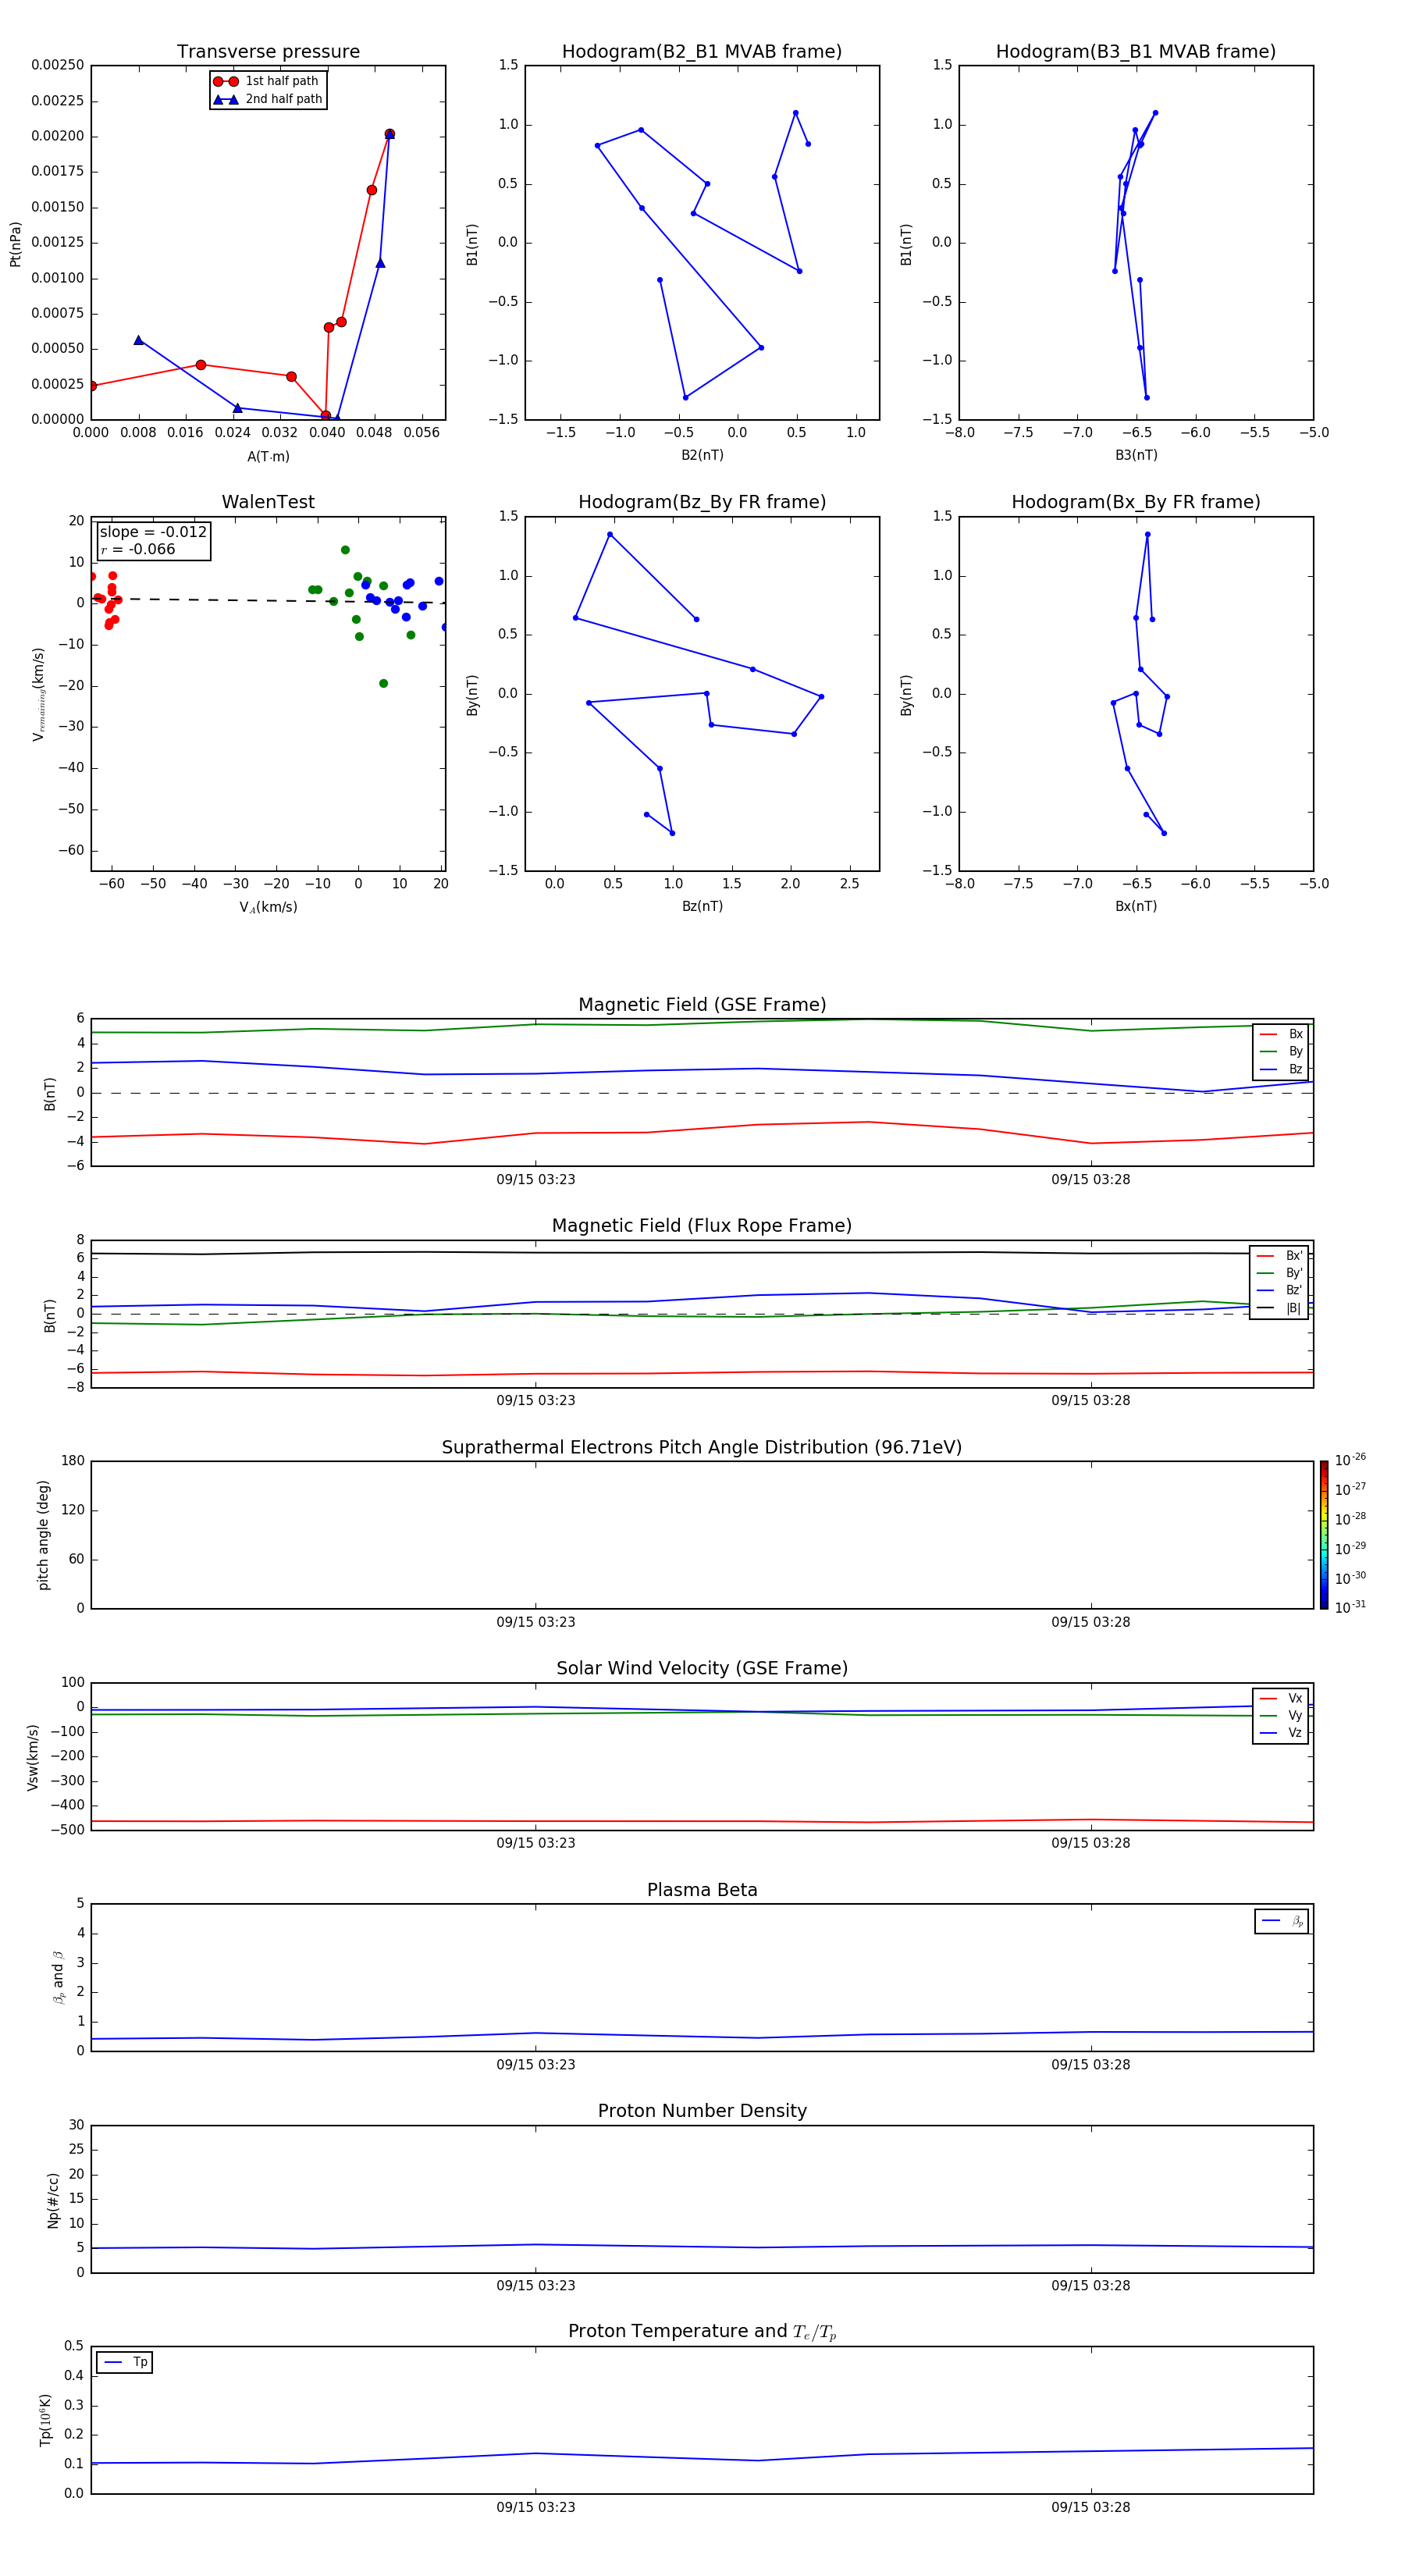Click the 'Transverse pressure' plot title
The height and width of the screenshot is (2576, 1405).
[x=268, y=52]
